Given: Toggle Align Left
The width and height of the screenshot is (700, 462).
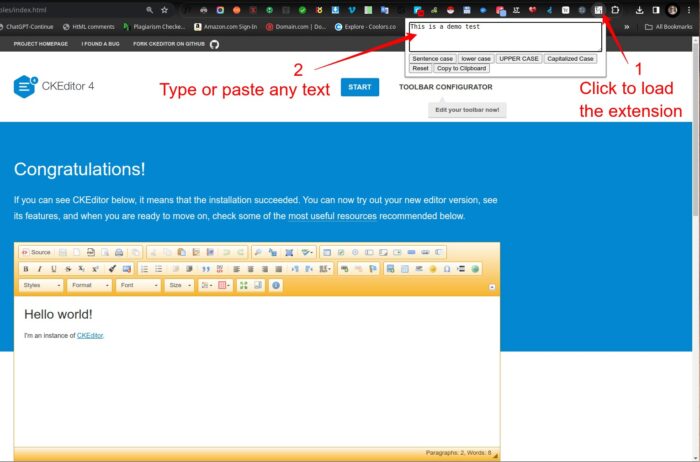Looking at the screenshot, I should (x=236, y=269).
